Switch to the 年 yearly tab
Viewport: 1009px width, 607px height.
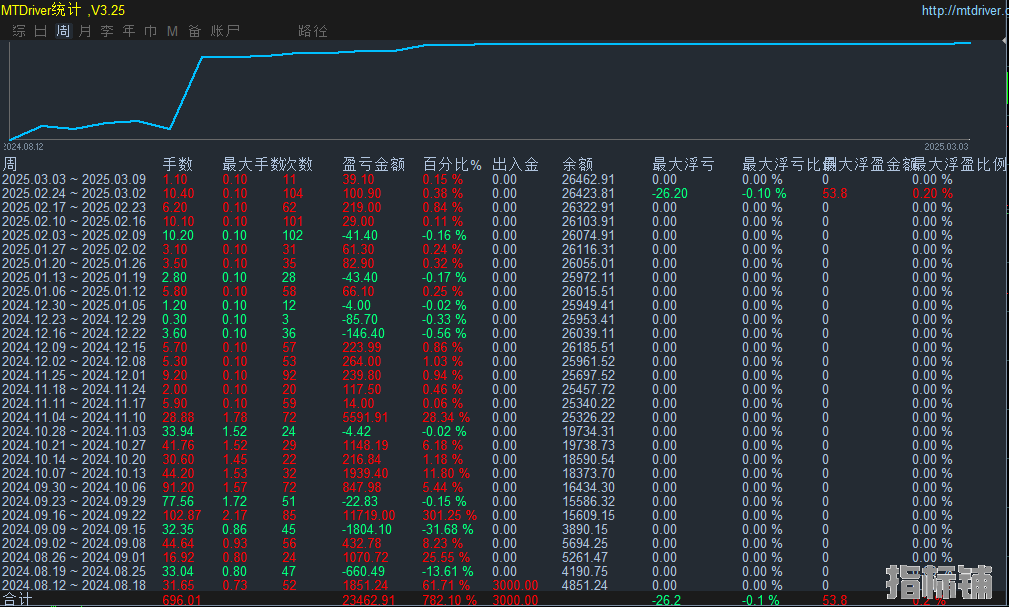coord(129,31)
